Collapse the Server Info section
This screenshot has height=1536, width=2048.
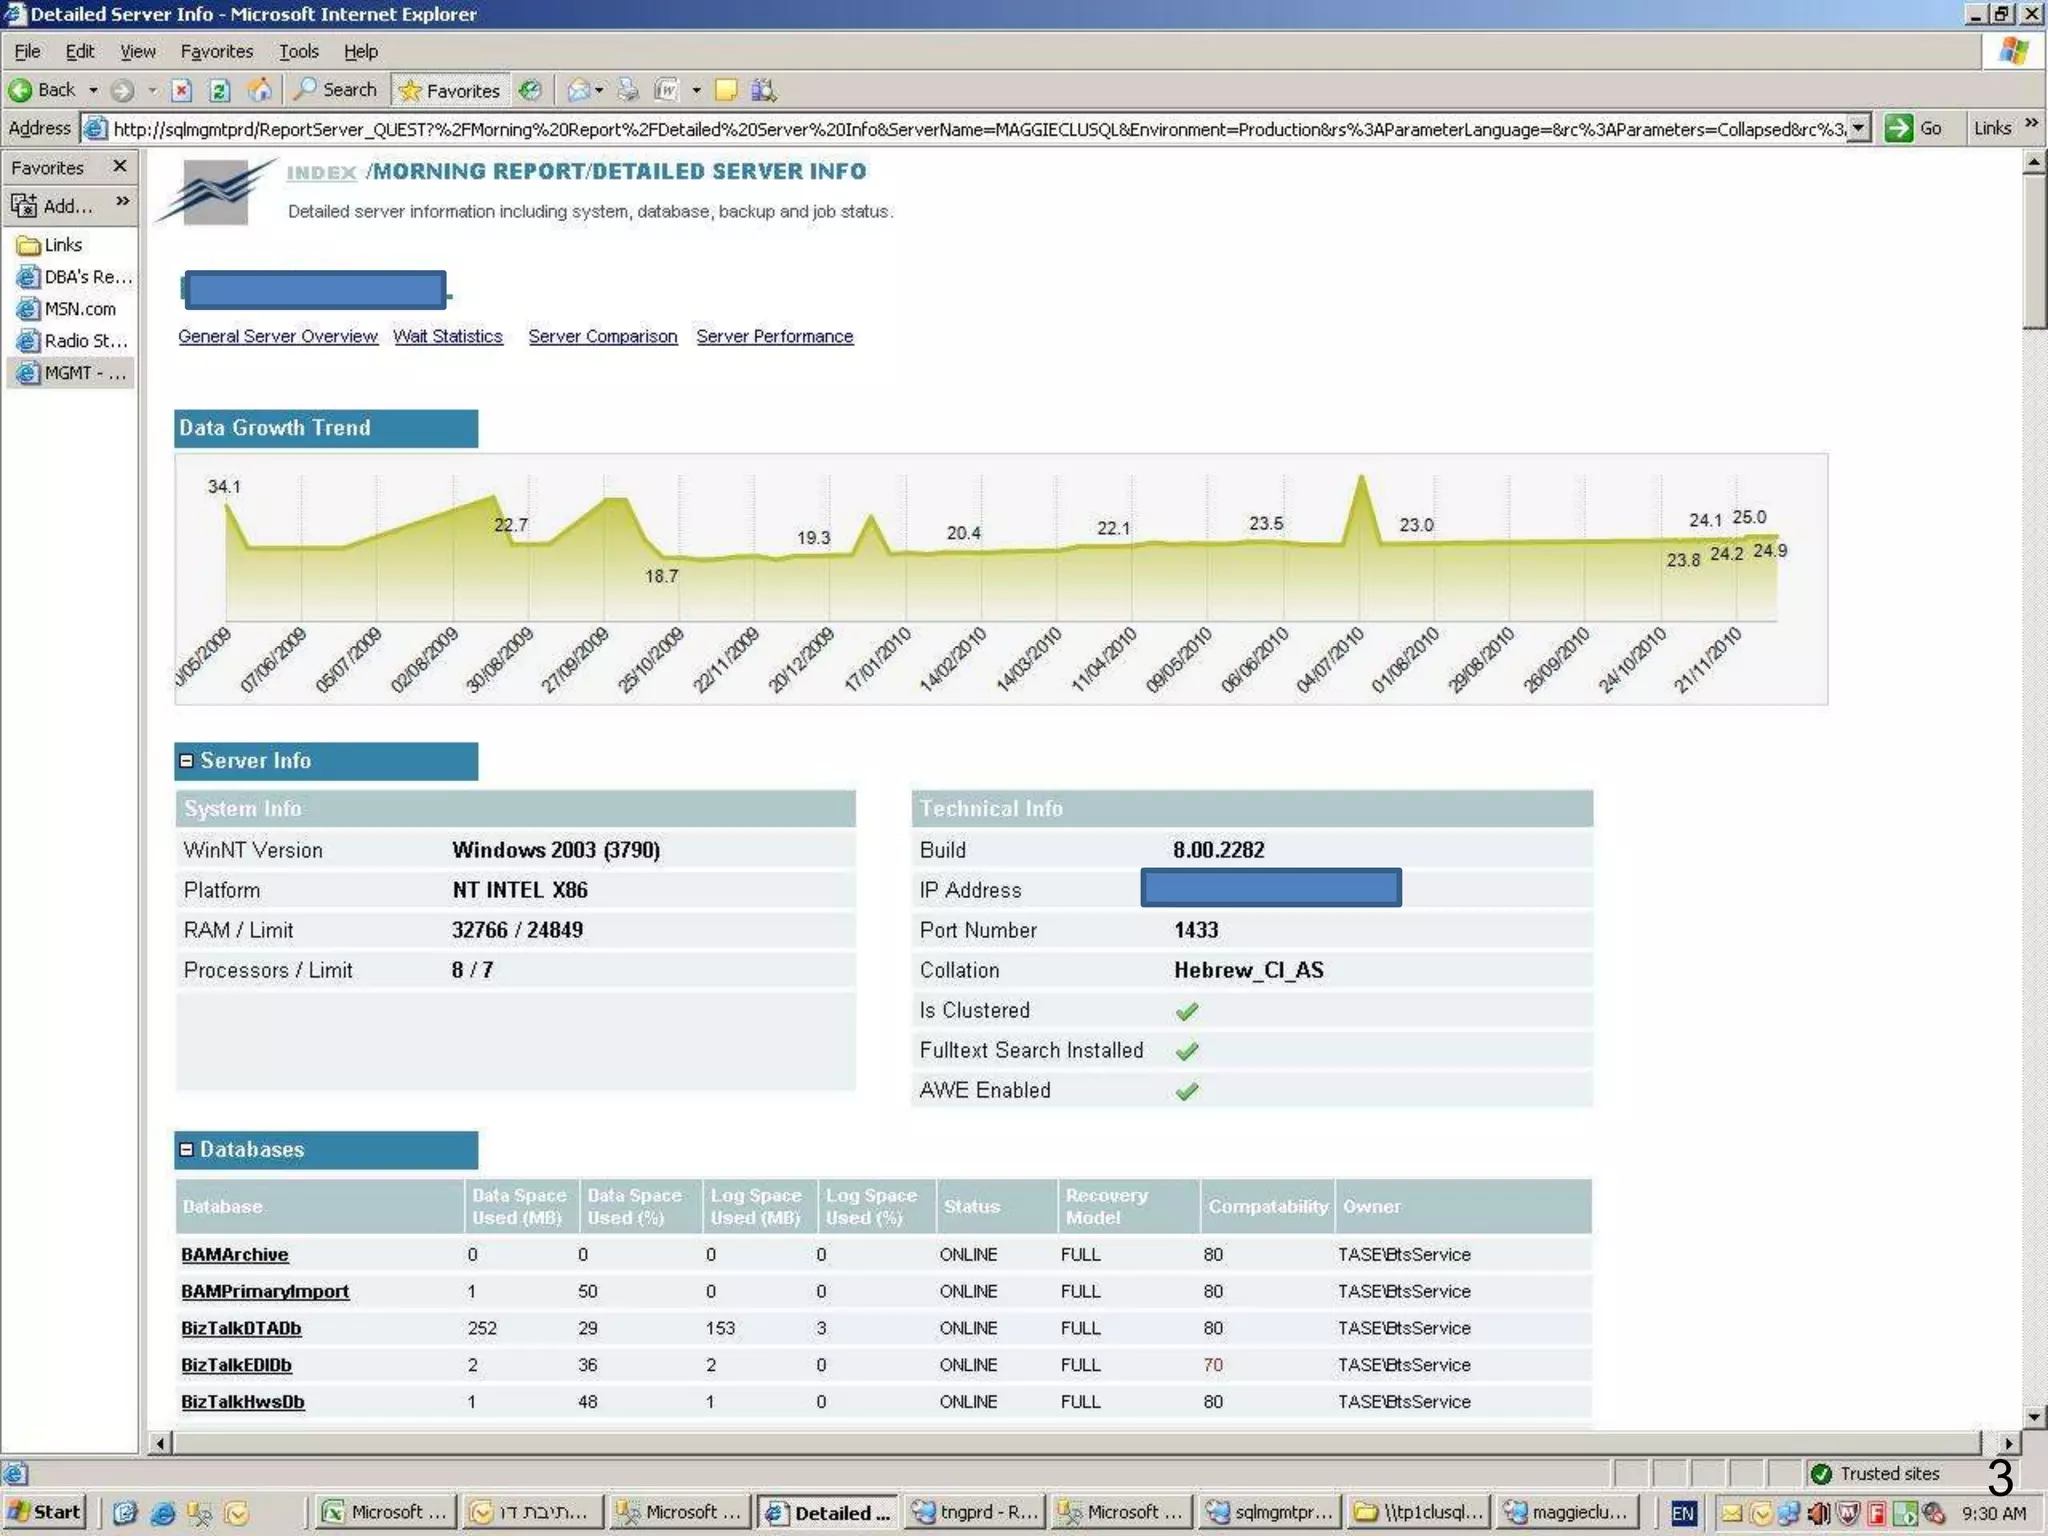[x=186, y=761]
